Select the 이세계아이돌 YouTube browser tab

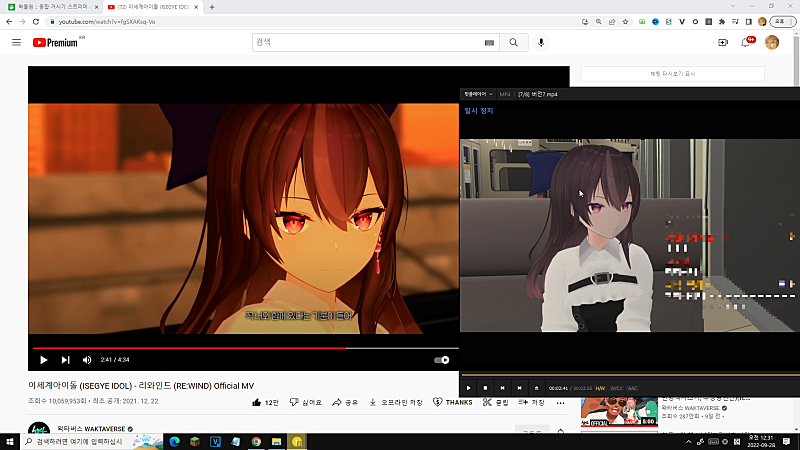click(x=152, y=7)
